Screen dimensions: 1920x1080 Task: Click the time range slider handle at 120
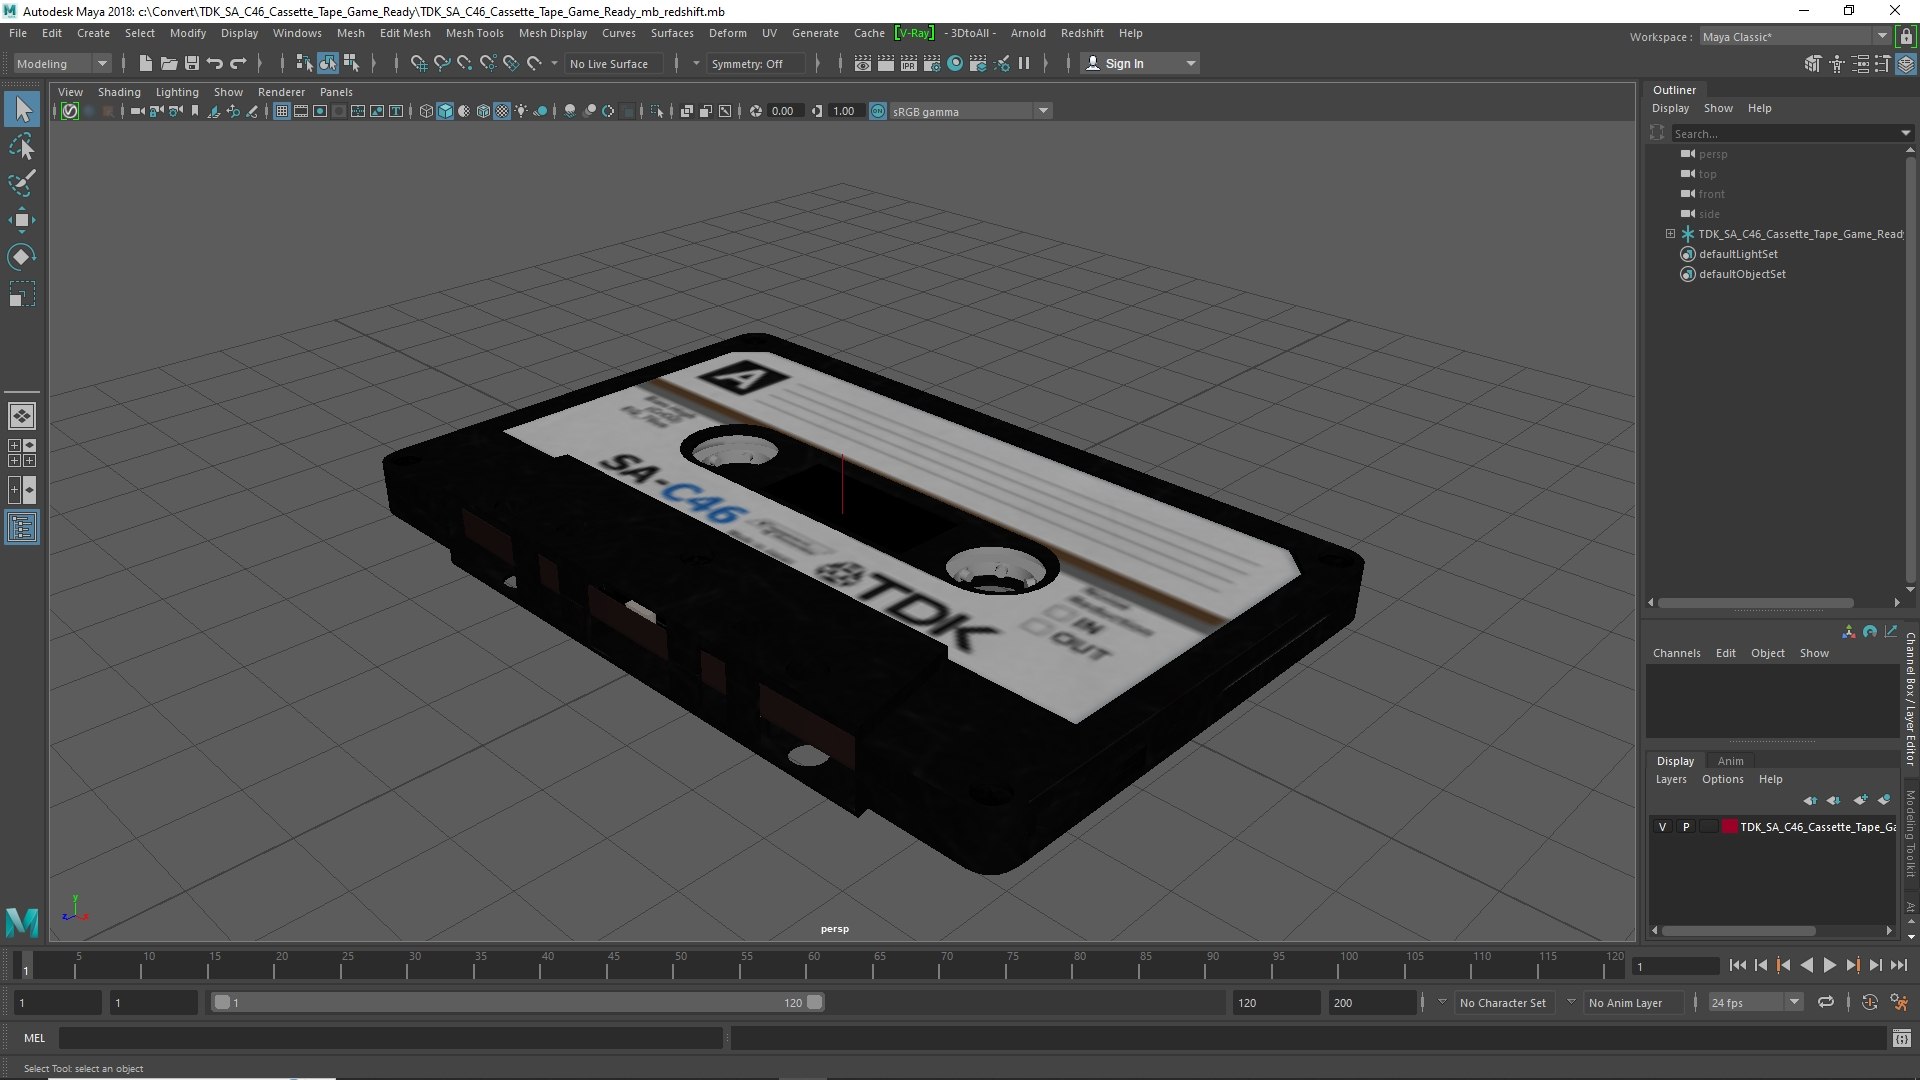point(815,1002)
